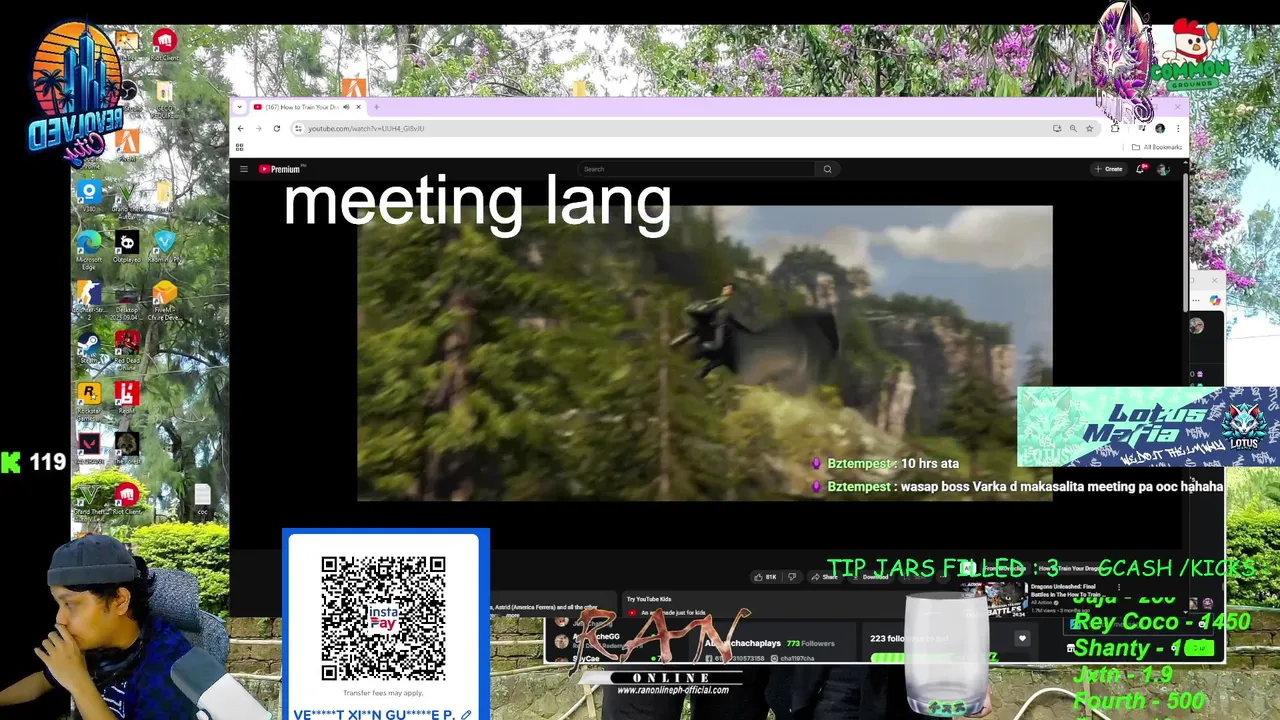1280x720 pixels.
Task: Reload the YouTube page
Action: coord(276,128)
